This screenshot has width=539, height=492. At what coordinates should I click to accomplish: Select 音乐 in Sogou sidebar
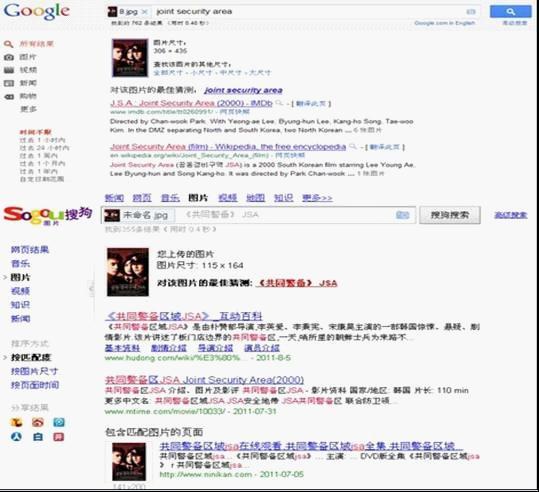click(20, 263)
